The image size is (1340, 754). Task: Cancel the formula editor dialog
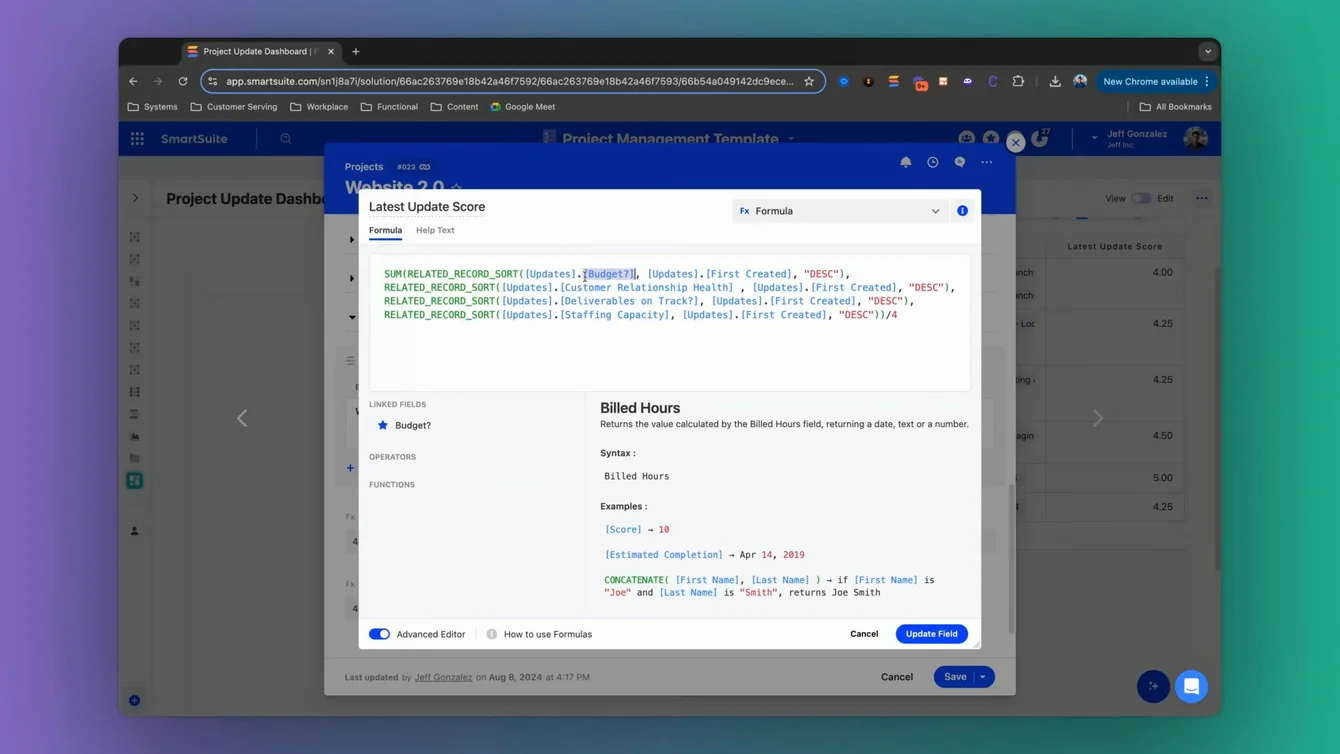tap(864, 634)
